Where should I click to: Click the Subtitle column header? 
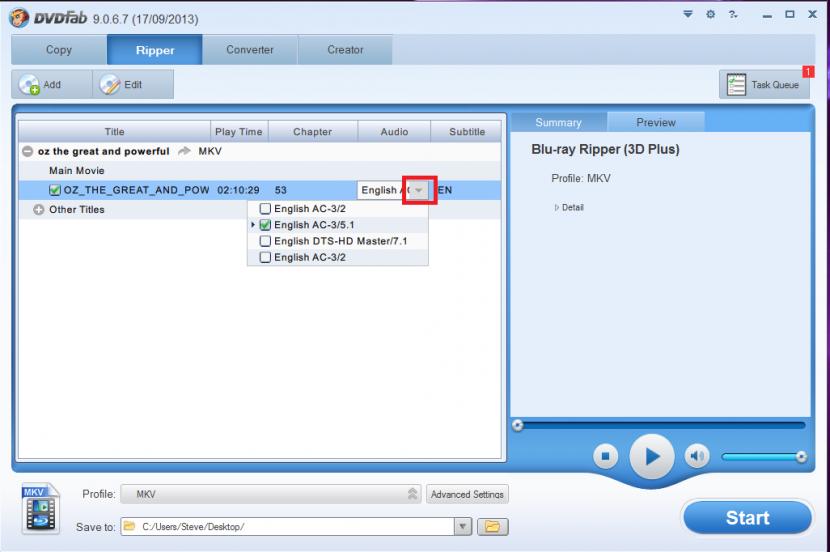467,132
